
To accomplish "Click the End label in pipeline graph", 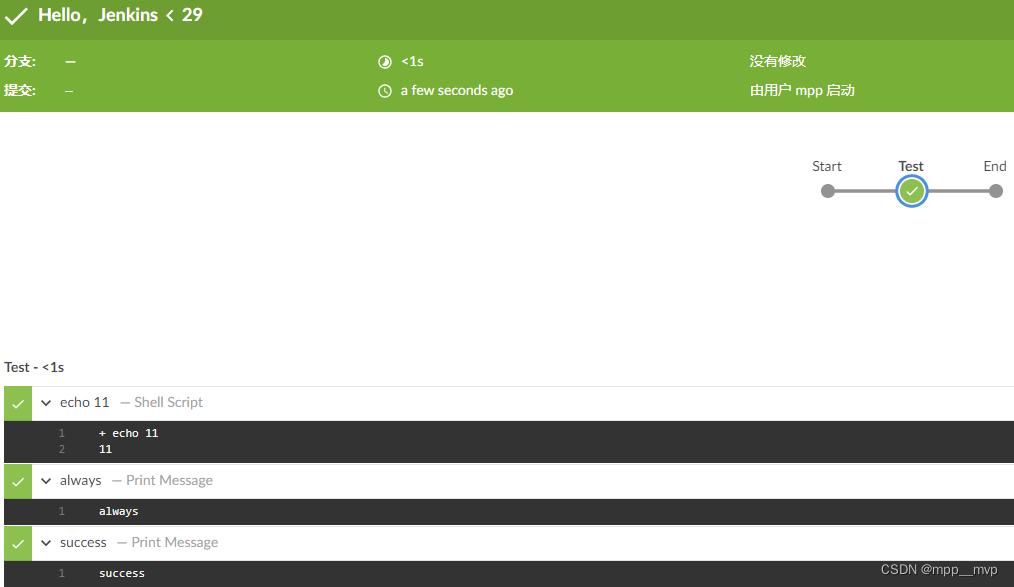I will [995, 166].
